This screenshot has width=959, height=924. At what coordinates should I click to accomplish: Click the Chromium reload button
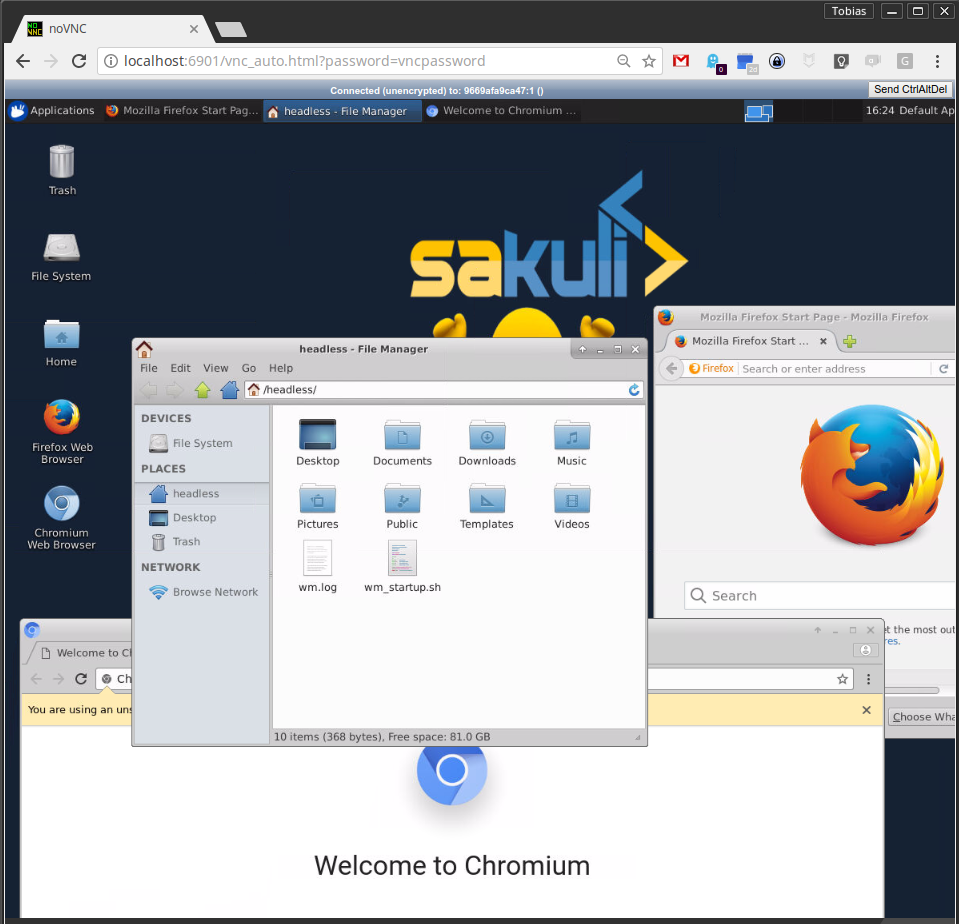tap(81, 679)
